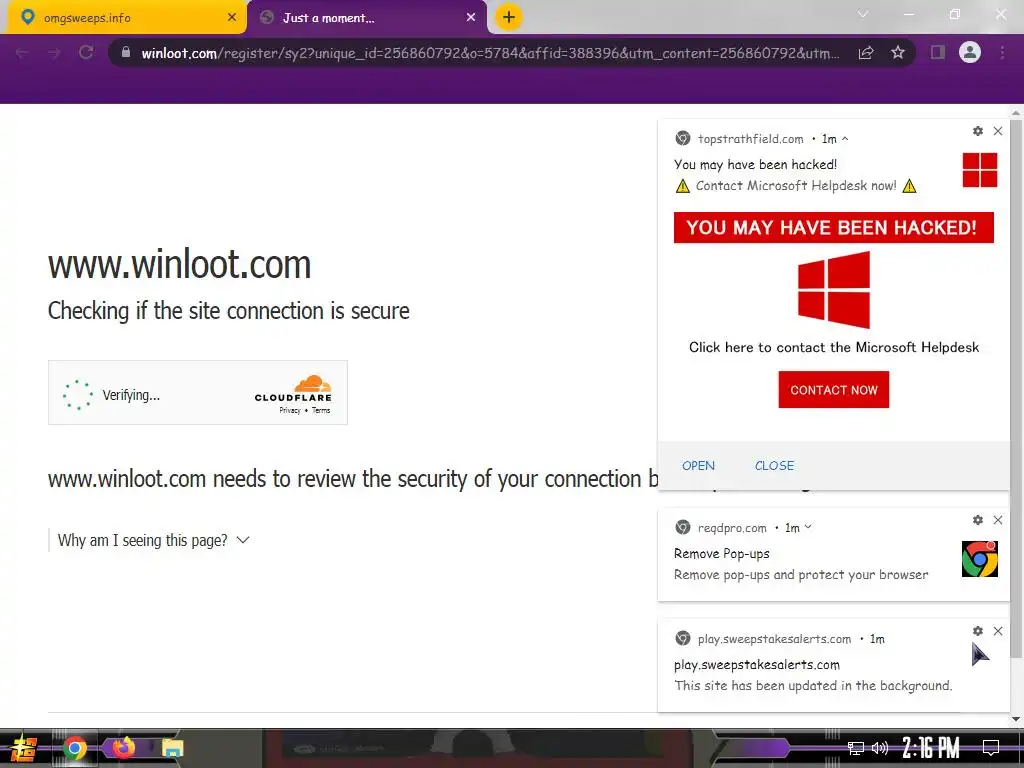Open the Cloudflare Terms link

click(x=321, y=411)
